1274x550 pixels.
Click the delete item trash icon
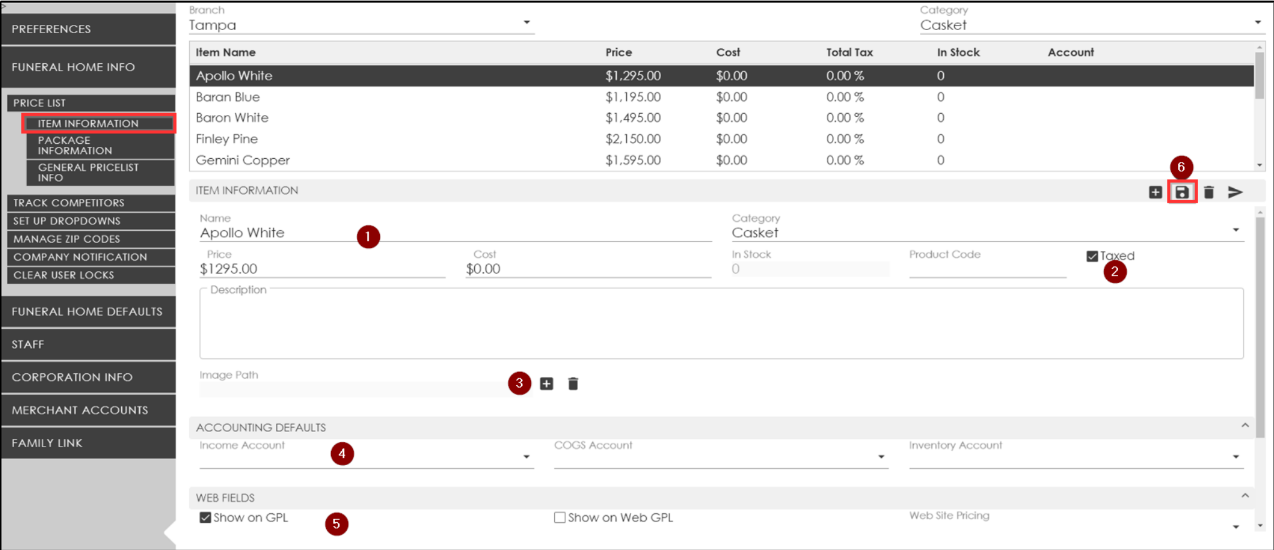click(1208, 192)
